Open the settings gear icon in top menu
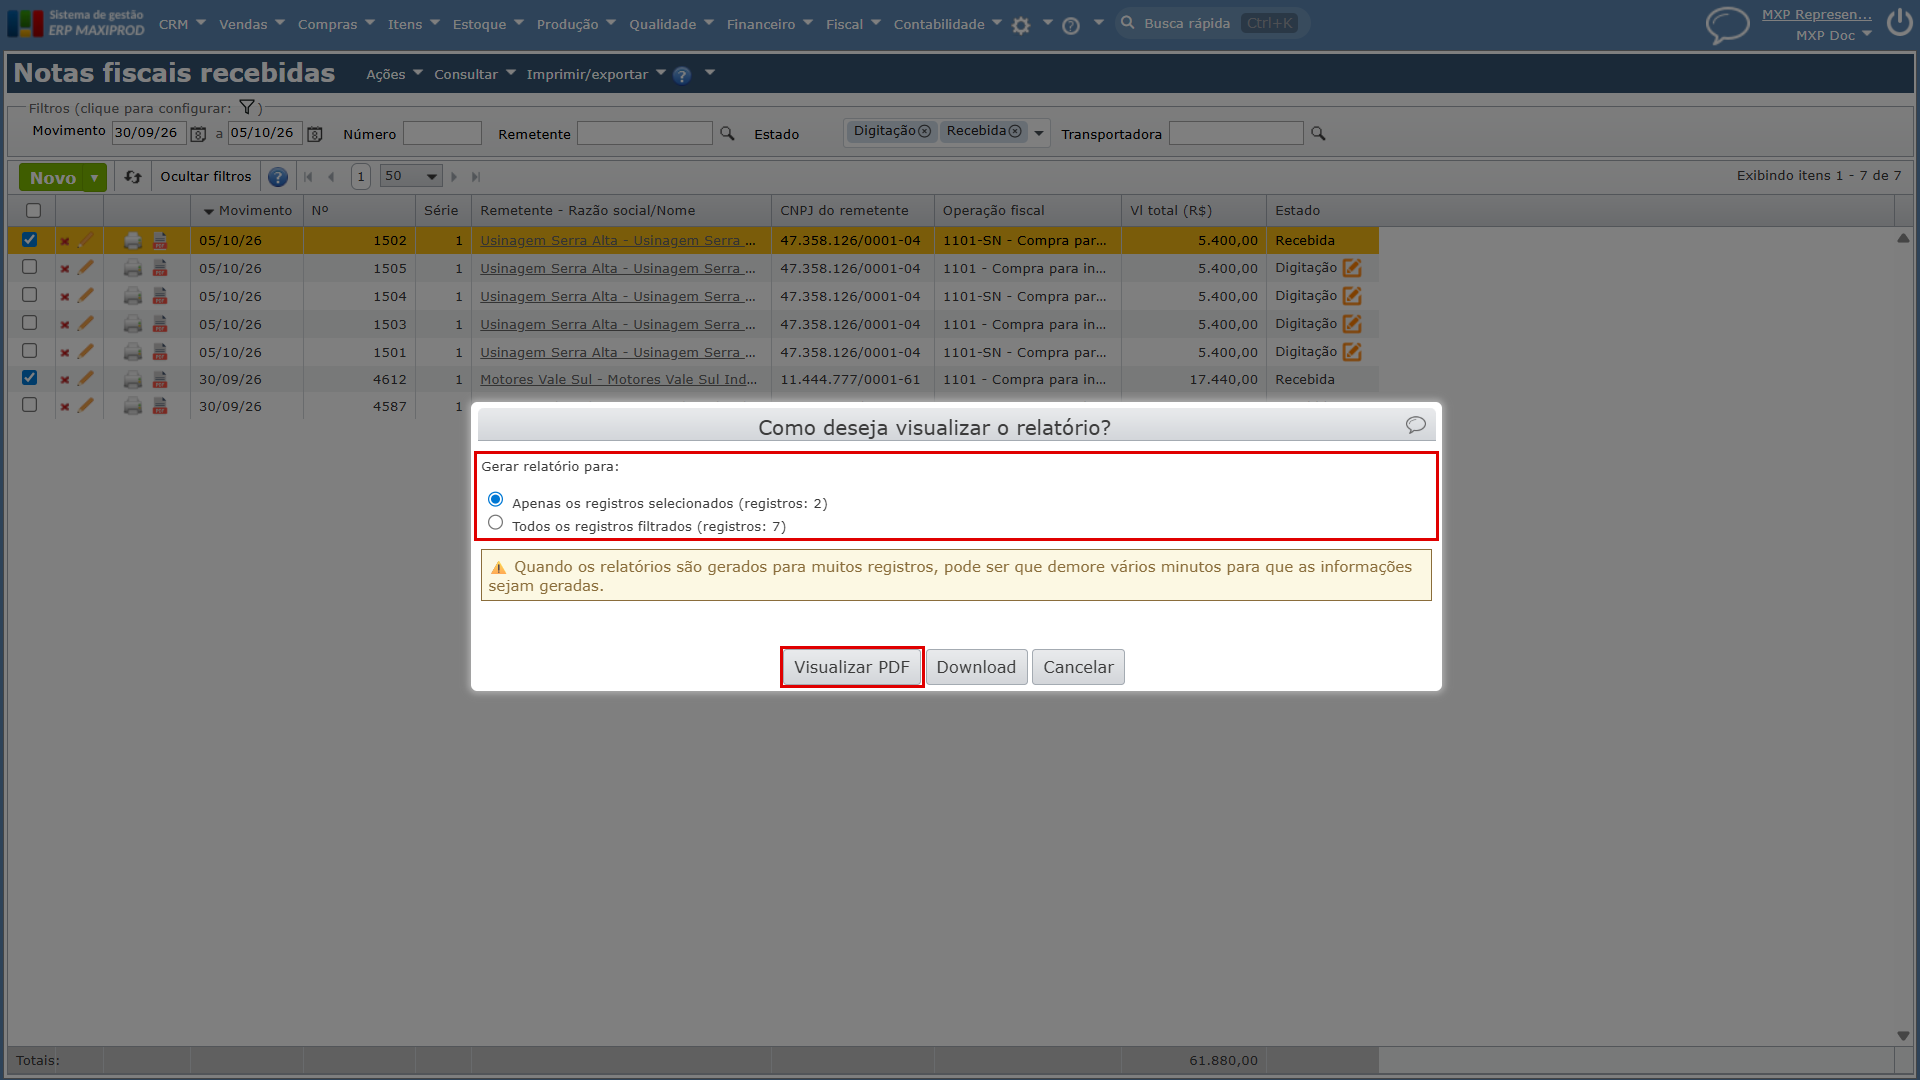The width and height of the screenshot is (1920, 1080). coord(1020,26)
